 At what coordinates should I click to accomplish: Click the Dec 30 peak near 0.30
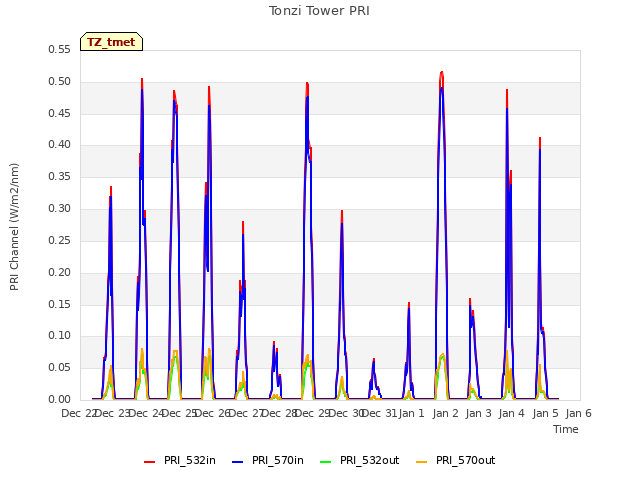pyautogui.click(x=342, y=211)
